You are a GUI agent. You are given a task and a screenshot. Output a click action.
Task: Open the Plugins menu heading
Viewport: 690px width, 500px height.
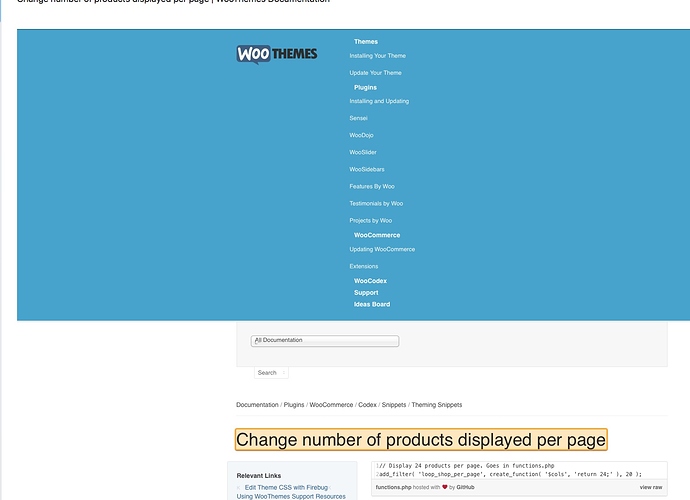[x=365, y=88]
